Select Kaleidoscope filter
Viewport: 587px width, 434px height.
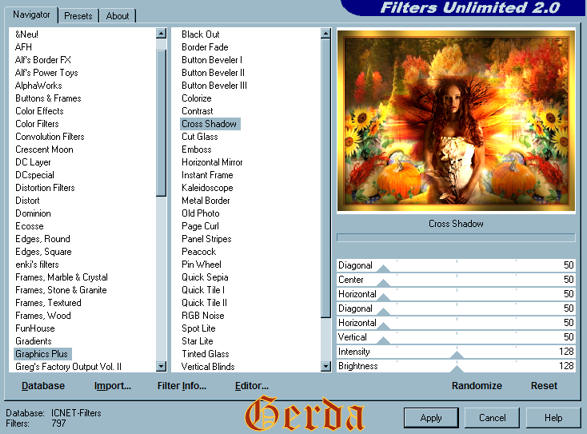(207, 188)
